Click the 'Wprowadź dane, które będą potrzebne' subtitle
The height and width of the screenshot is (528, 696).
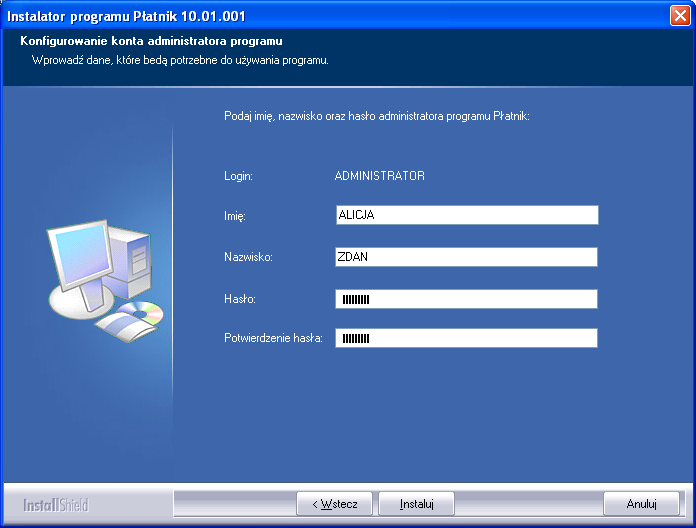pyautogui.click(x=180, y=60)
